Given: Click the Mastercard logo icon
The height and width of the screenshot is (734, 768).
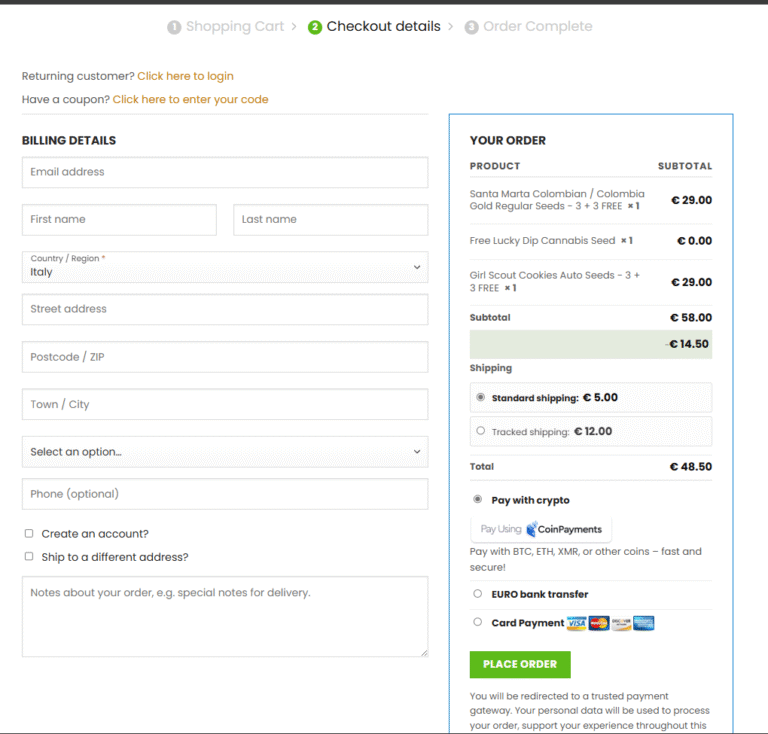Looking at the screenshot, I should click(x=599, y=623).
